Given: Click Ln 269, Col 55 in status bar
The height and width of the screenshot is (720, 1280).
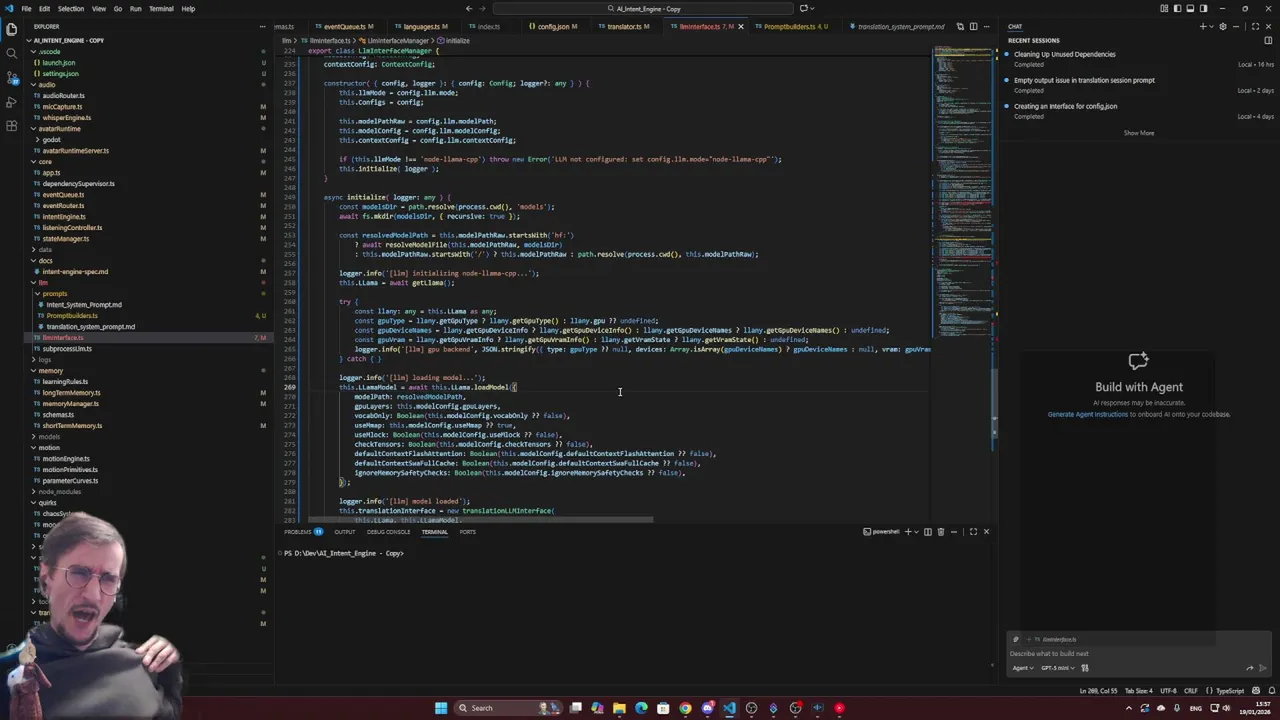Looking at the screenshot, I should click(x=1098, y=691).
